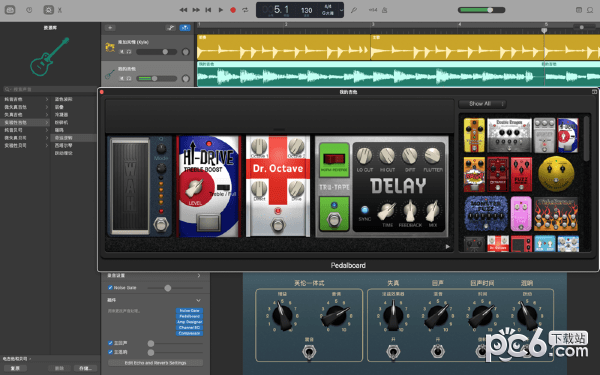Toggle the Count-in 1234 button
The width and height of the screenshot is (600, 375).
pyautogui.click(x=373, y=10)
